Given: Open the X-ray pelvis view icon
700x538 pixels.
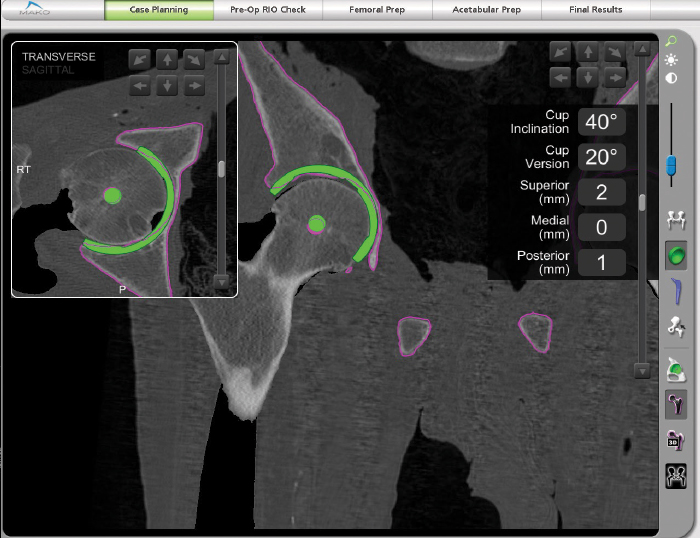Looking at the screenshot, I should click(677, 477).
